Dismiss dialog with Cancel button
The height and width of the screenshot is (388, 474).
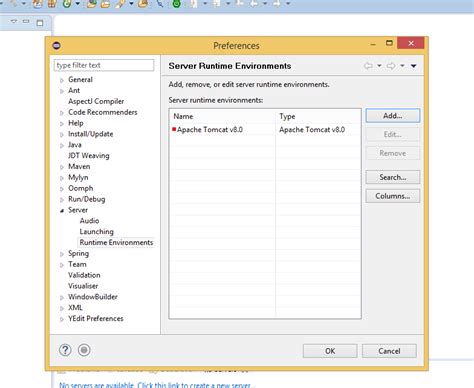coord(389,351)
